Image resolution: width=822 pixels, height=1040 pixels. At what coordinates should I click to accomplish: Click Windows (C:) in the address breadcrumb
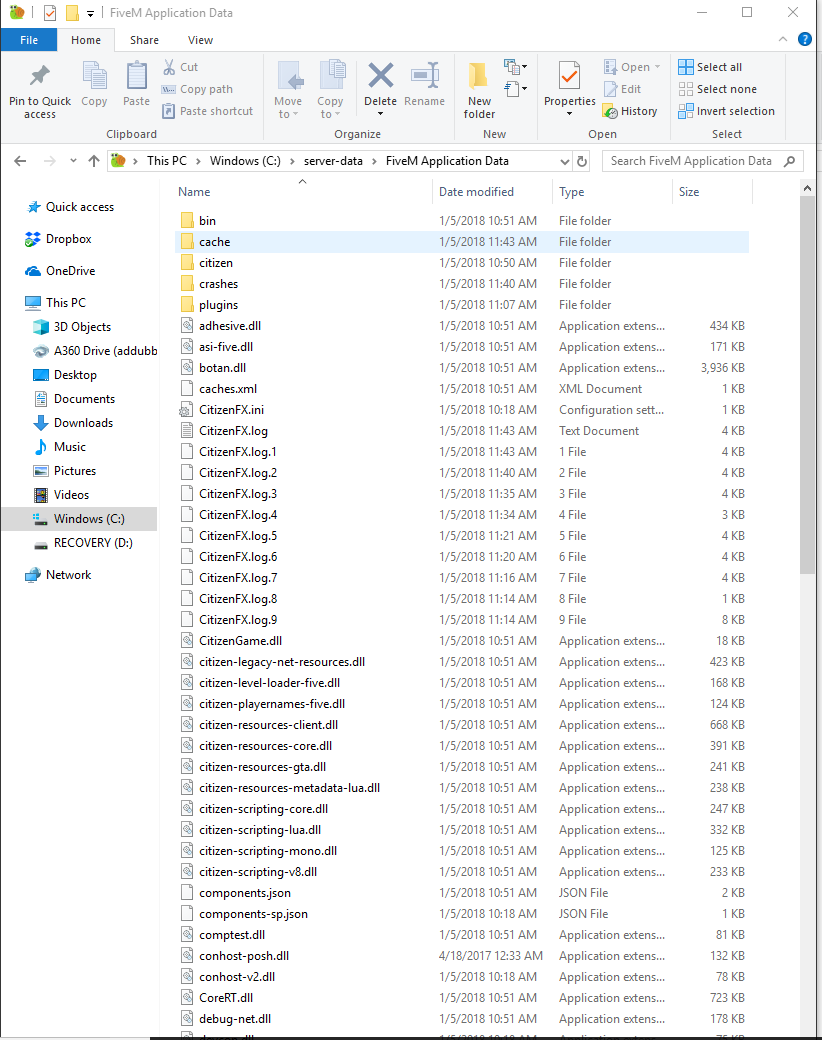pos(245,161)
